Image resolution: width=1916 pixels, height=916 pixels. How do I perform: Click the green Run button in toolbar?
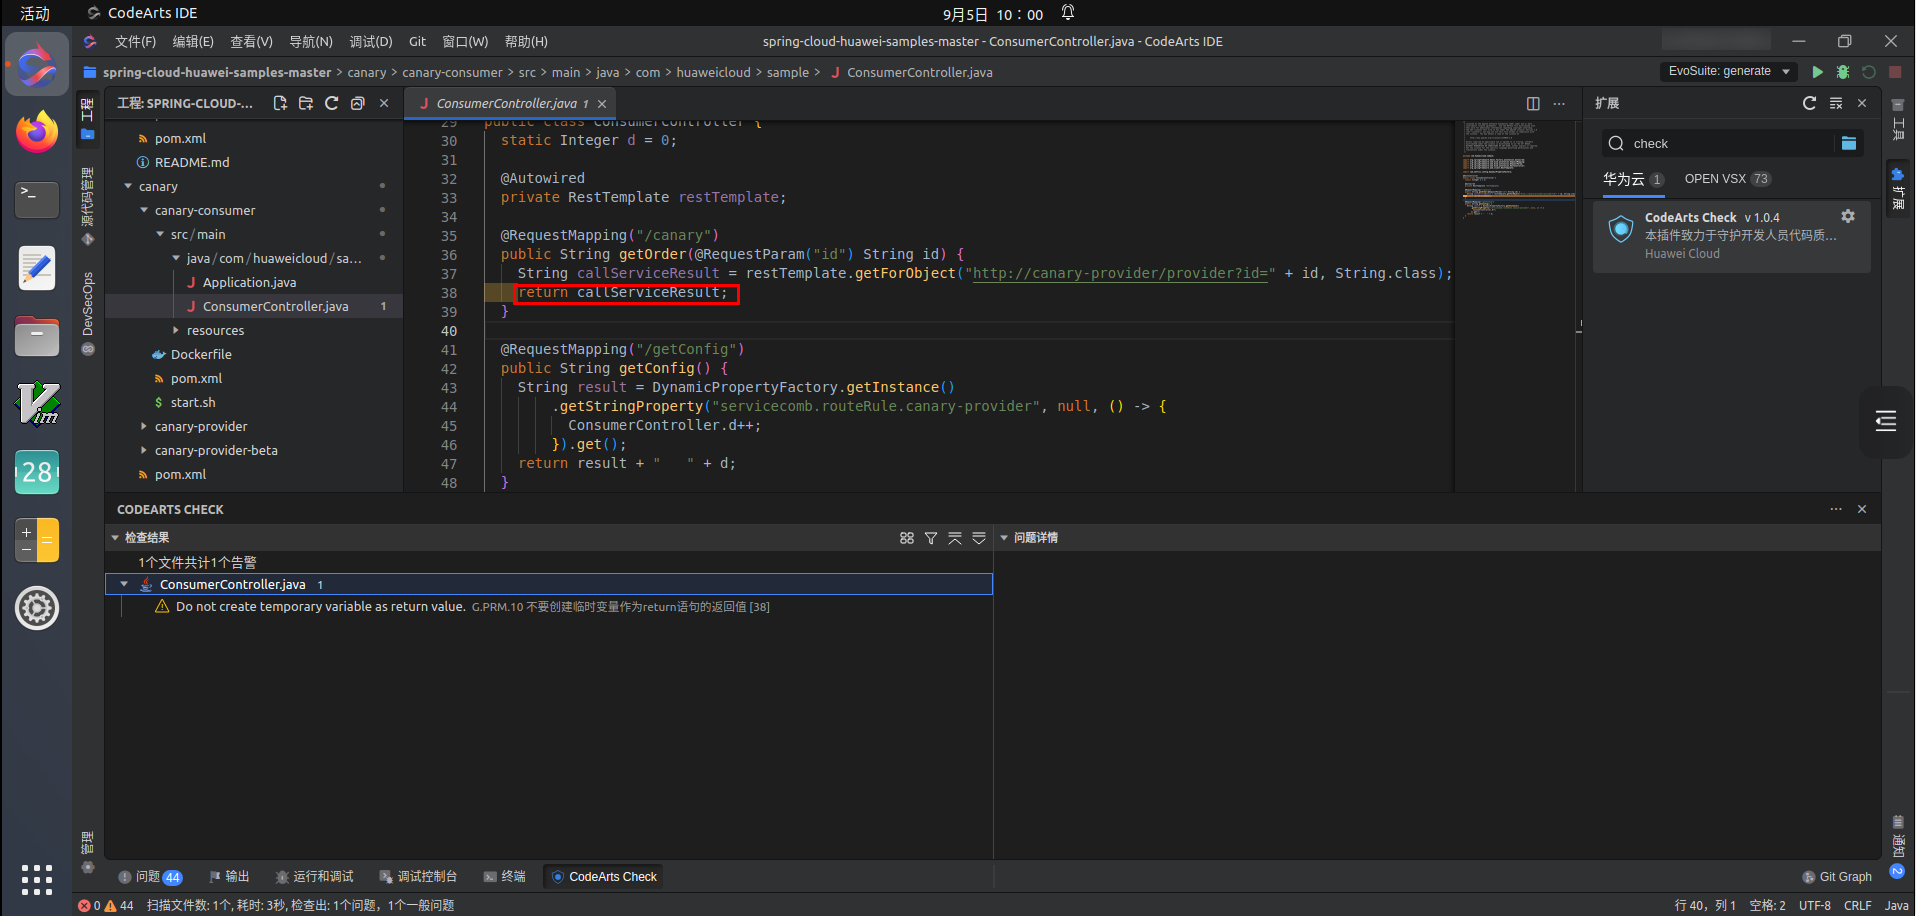(x=1817, y=72)
